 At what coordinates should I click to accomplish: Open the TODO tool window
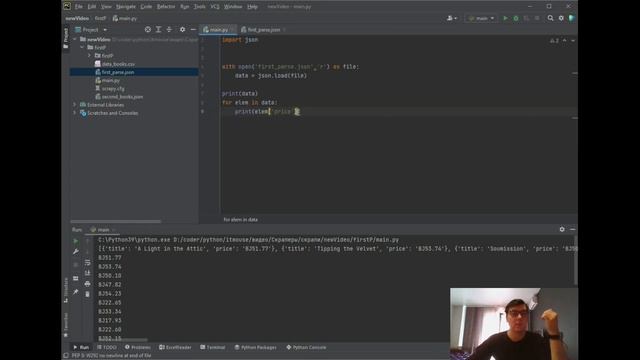pyautogui.click(x=107, y=347)
